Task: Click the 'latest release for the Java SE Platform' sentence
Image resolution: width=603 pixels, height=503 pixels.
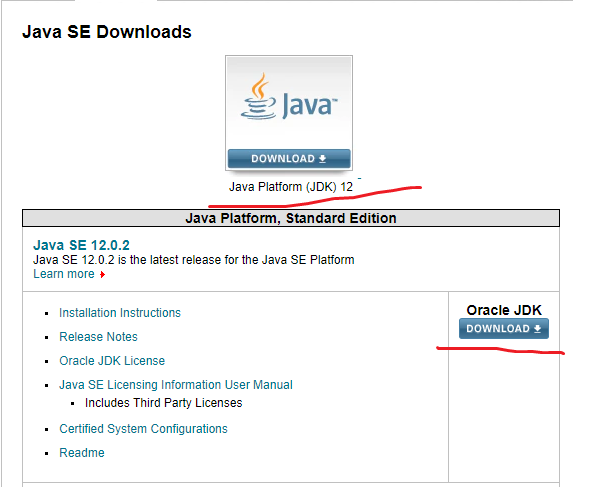Action: pos(193,260)
